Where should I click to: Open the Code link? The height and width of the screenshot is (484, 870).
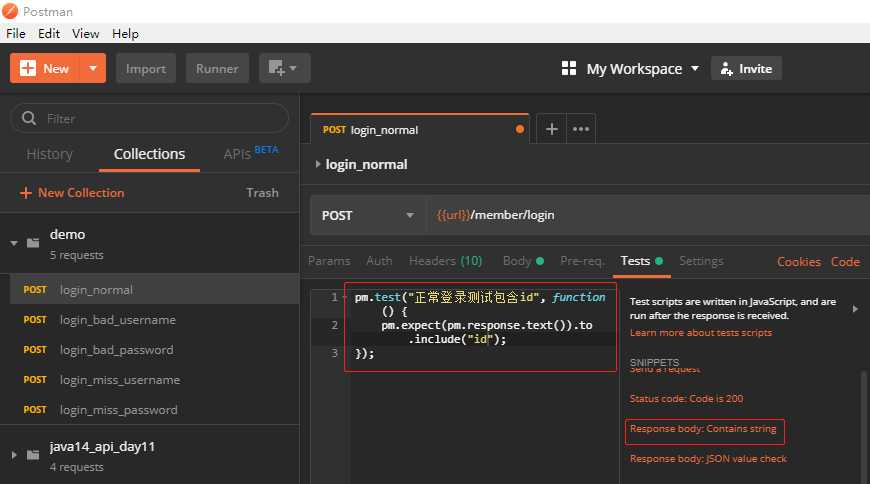click(x=845, y=261)
